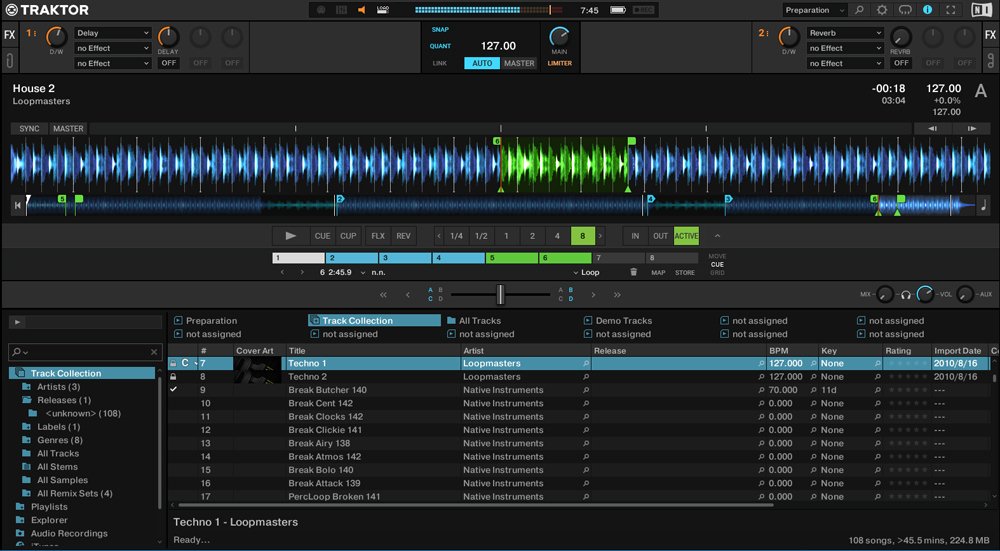Viewport: 1000px width, 551px height.
Task: Open the Delay effect dropdown
Action: [112, 33]
